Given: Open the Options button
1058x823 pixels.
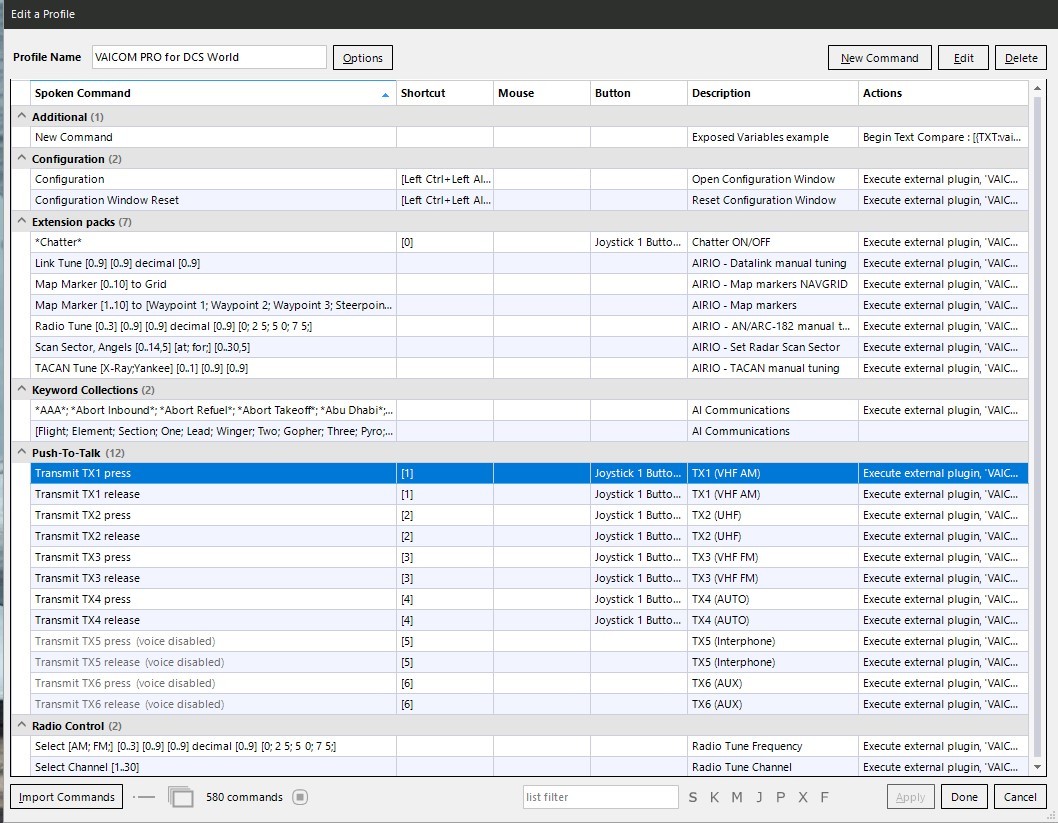Looking at the screenshot, I should (363, 57).
